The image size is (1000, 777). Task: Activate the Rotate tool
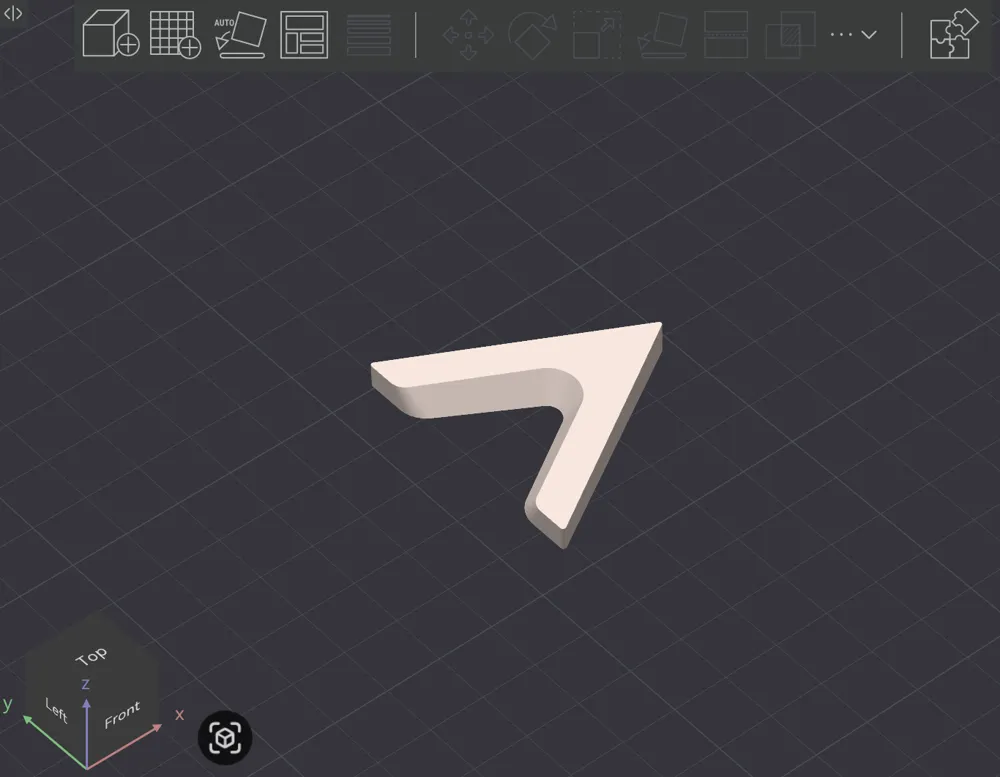[533, 34]
